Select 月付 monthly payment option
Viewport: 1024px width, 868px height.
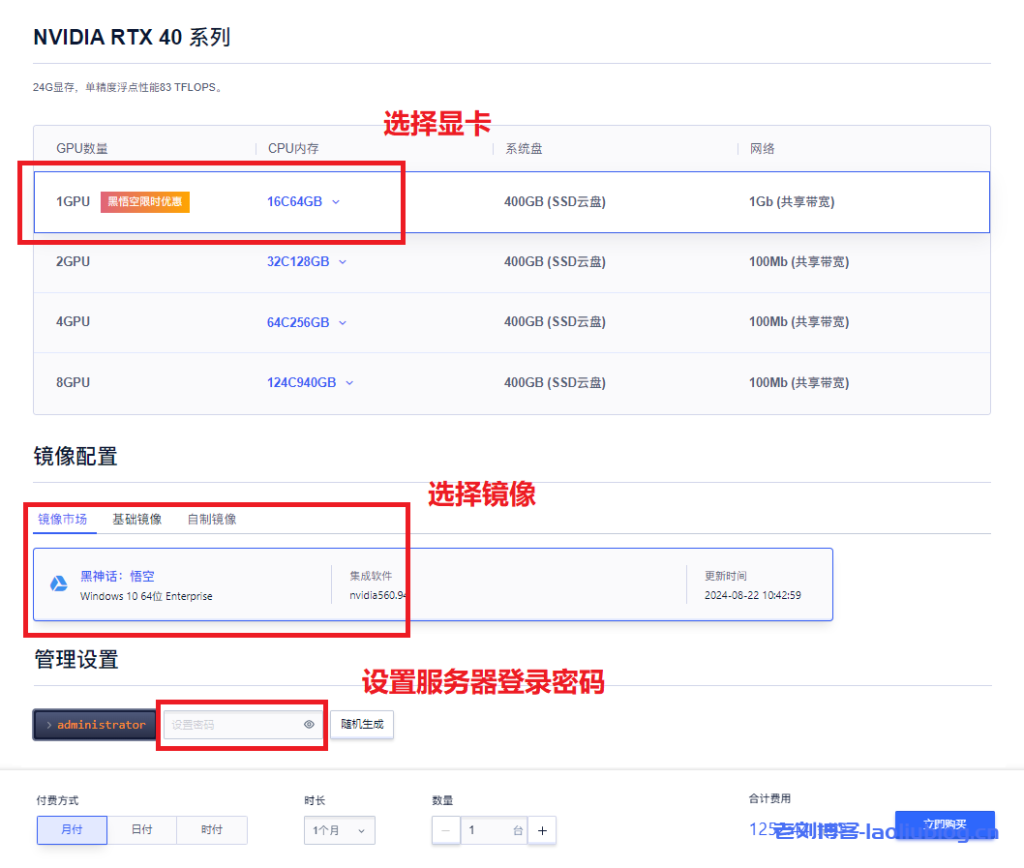71,830
